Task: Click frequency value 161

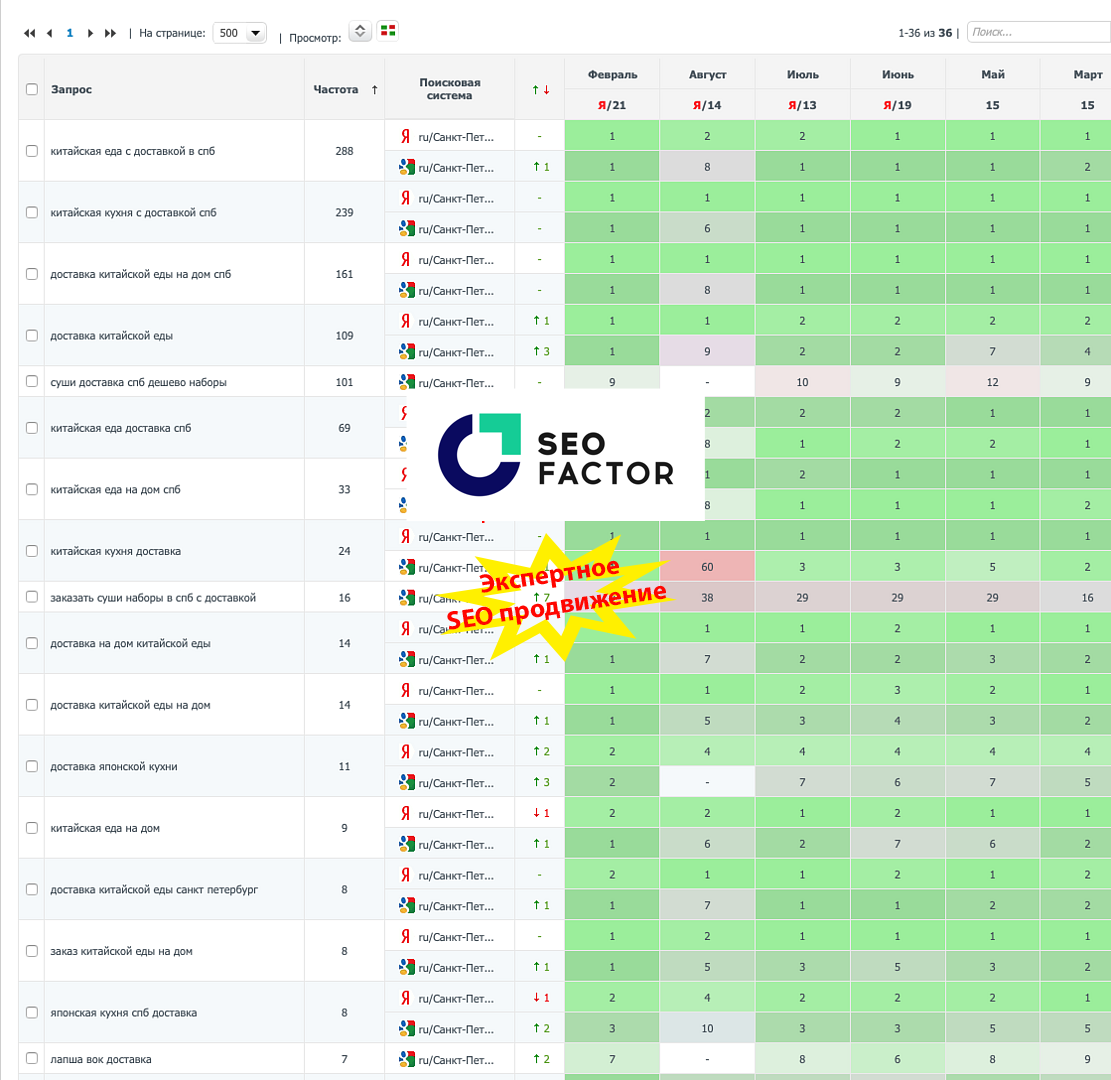Action: (344, 274)
